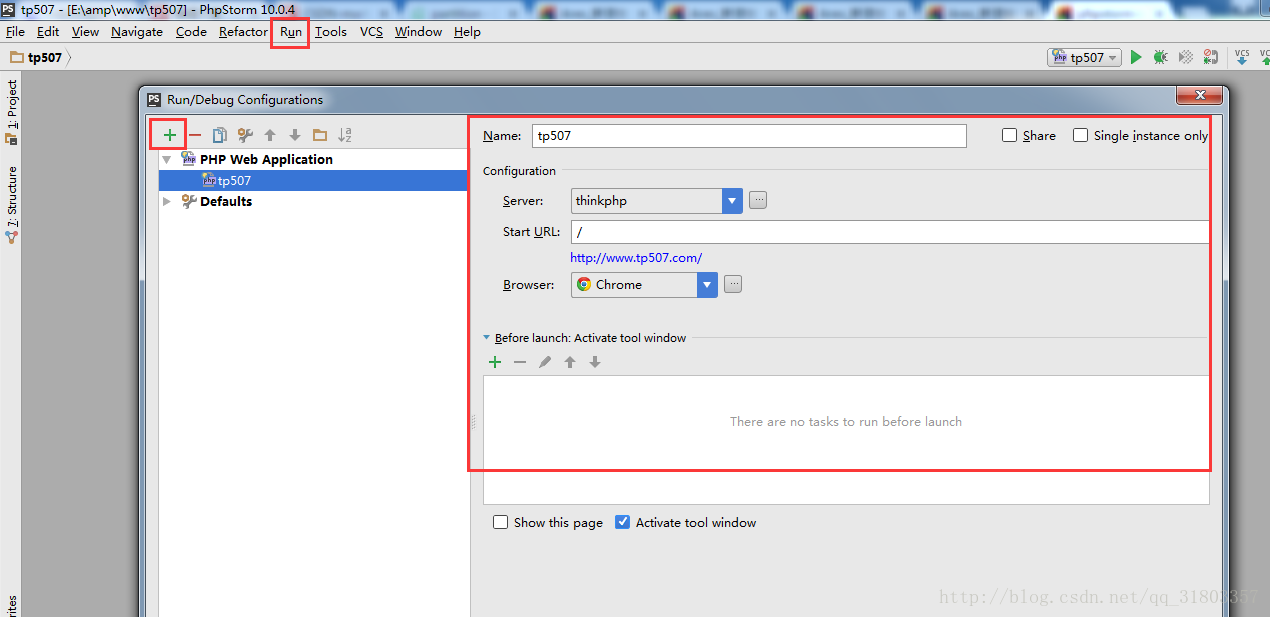Start debugging with the green bug icon

[x=1160, y=57]
